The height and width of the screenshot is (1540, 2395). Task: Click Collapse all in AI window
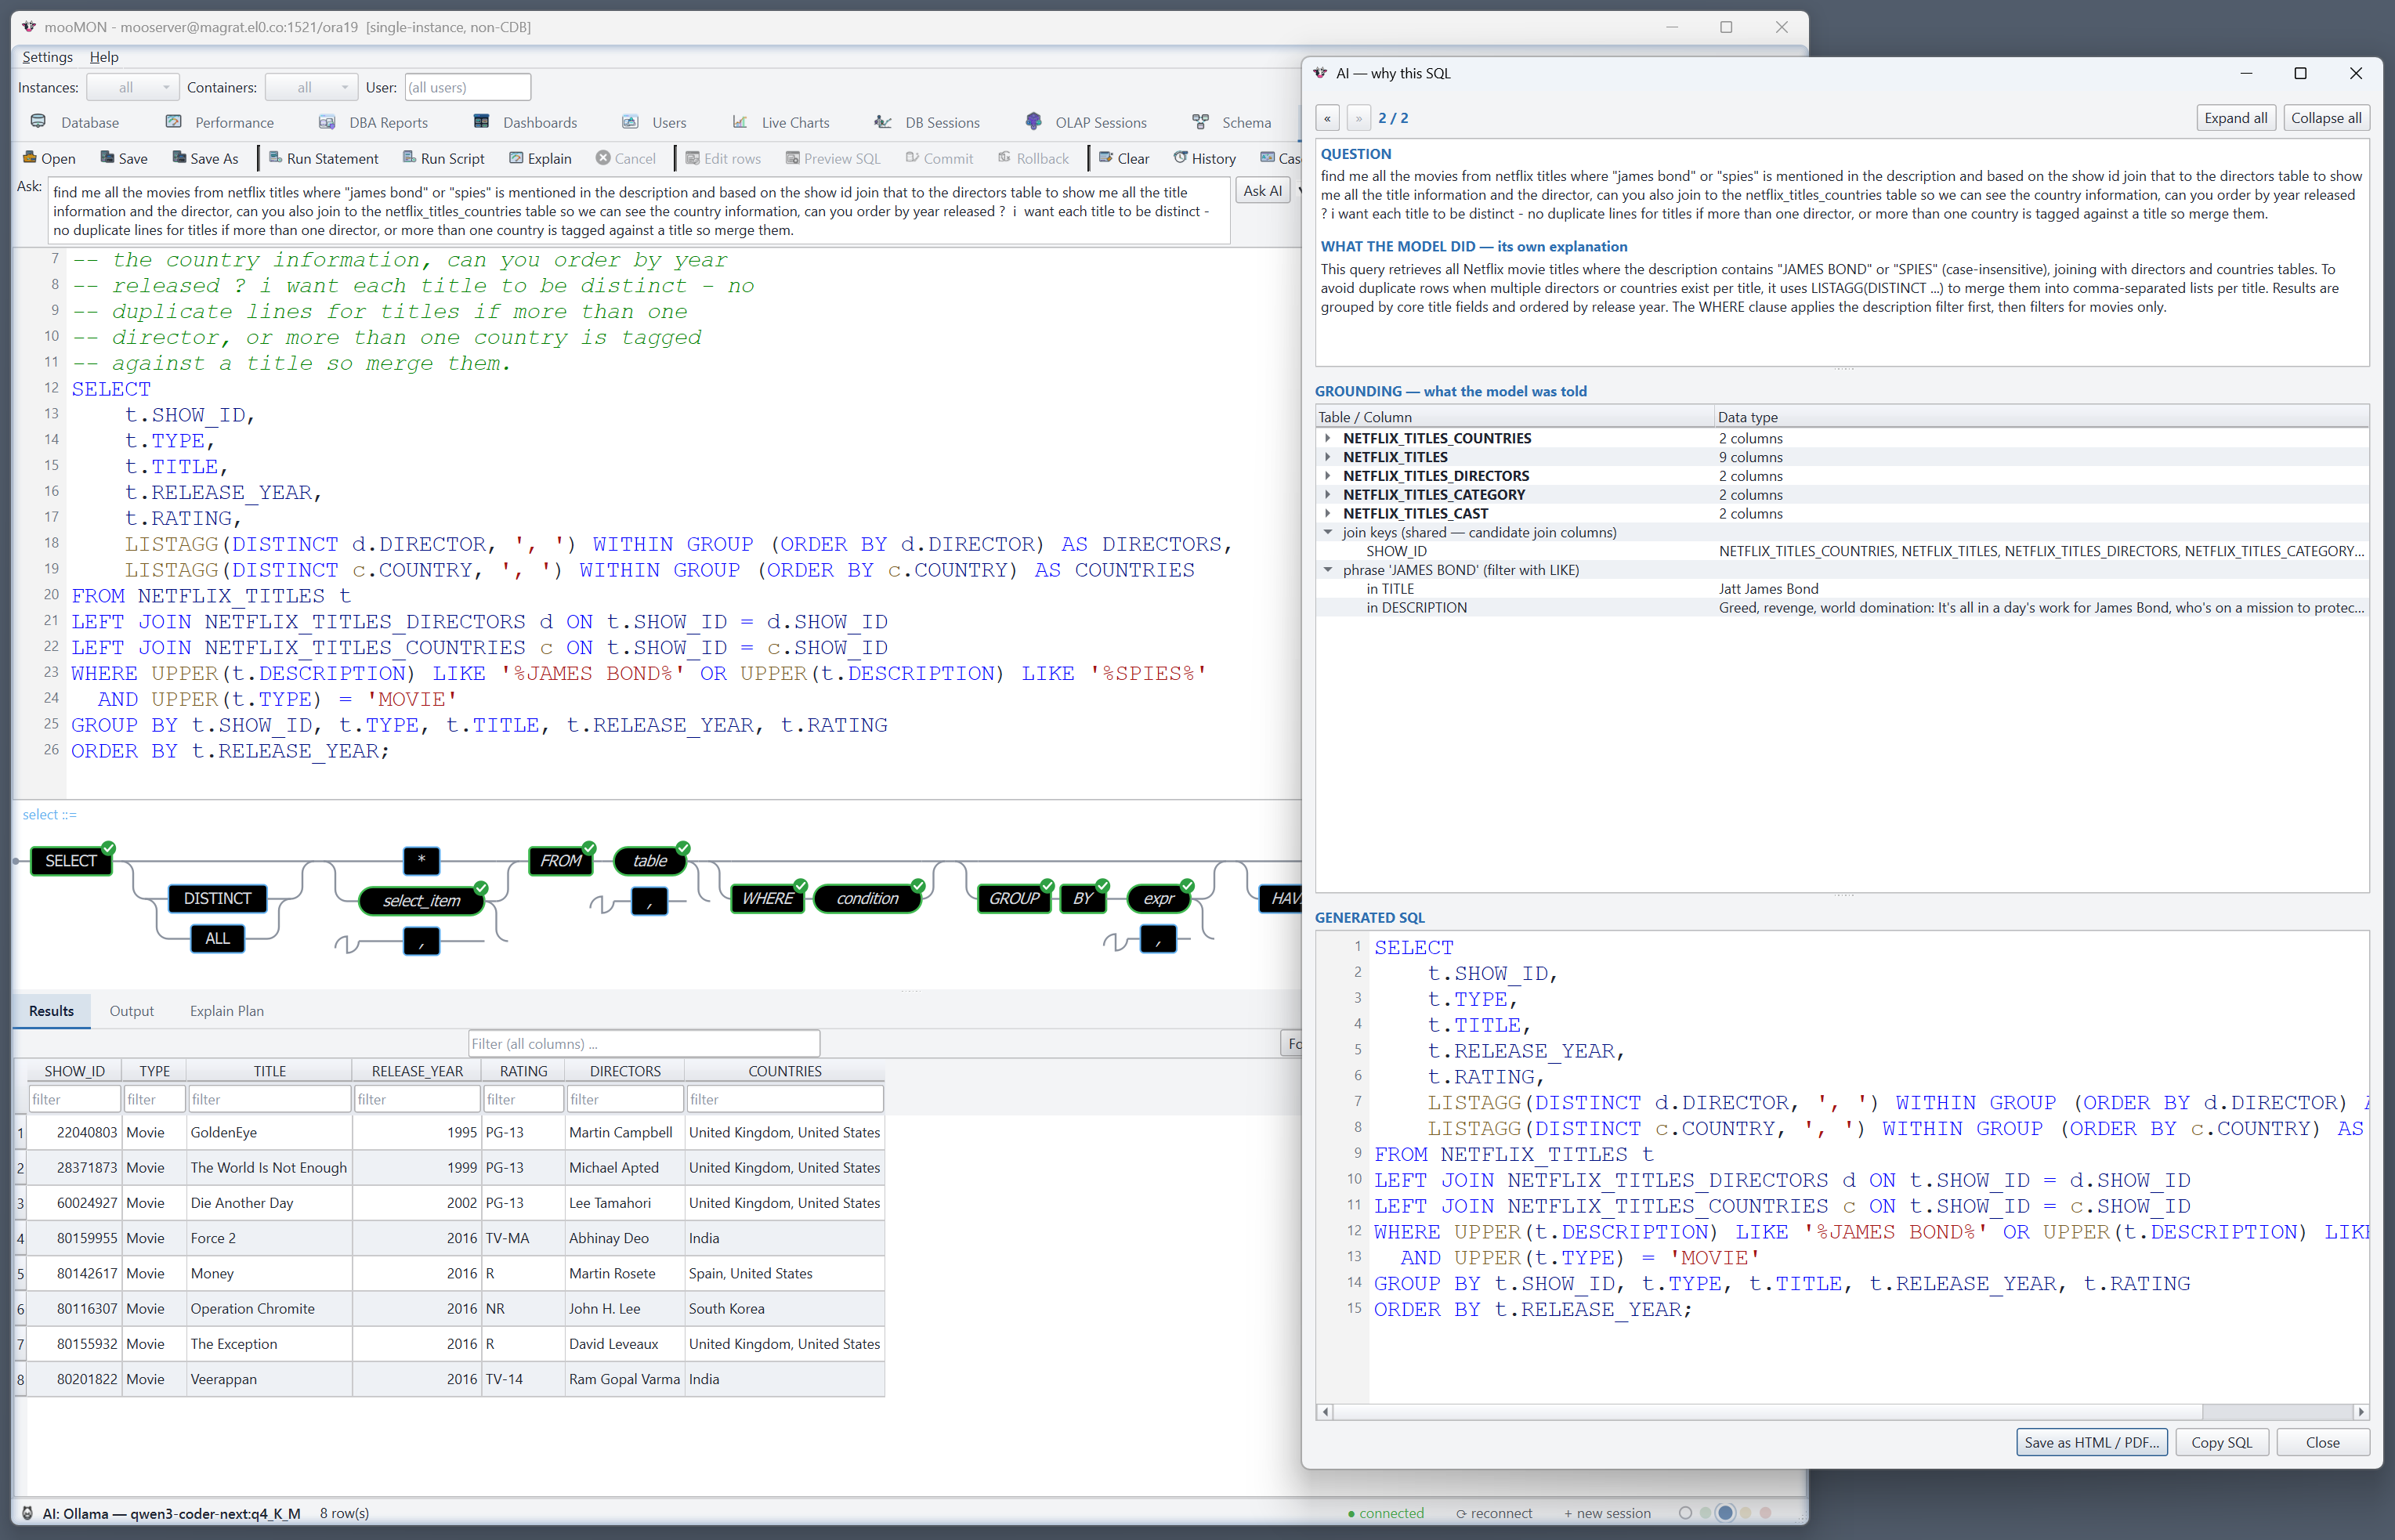2326,118
